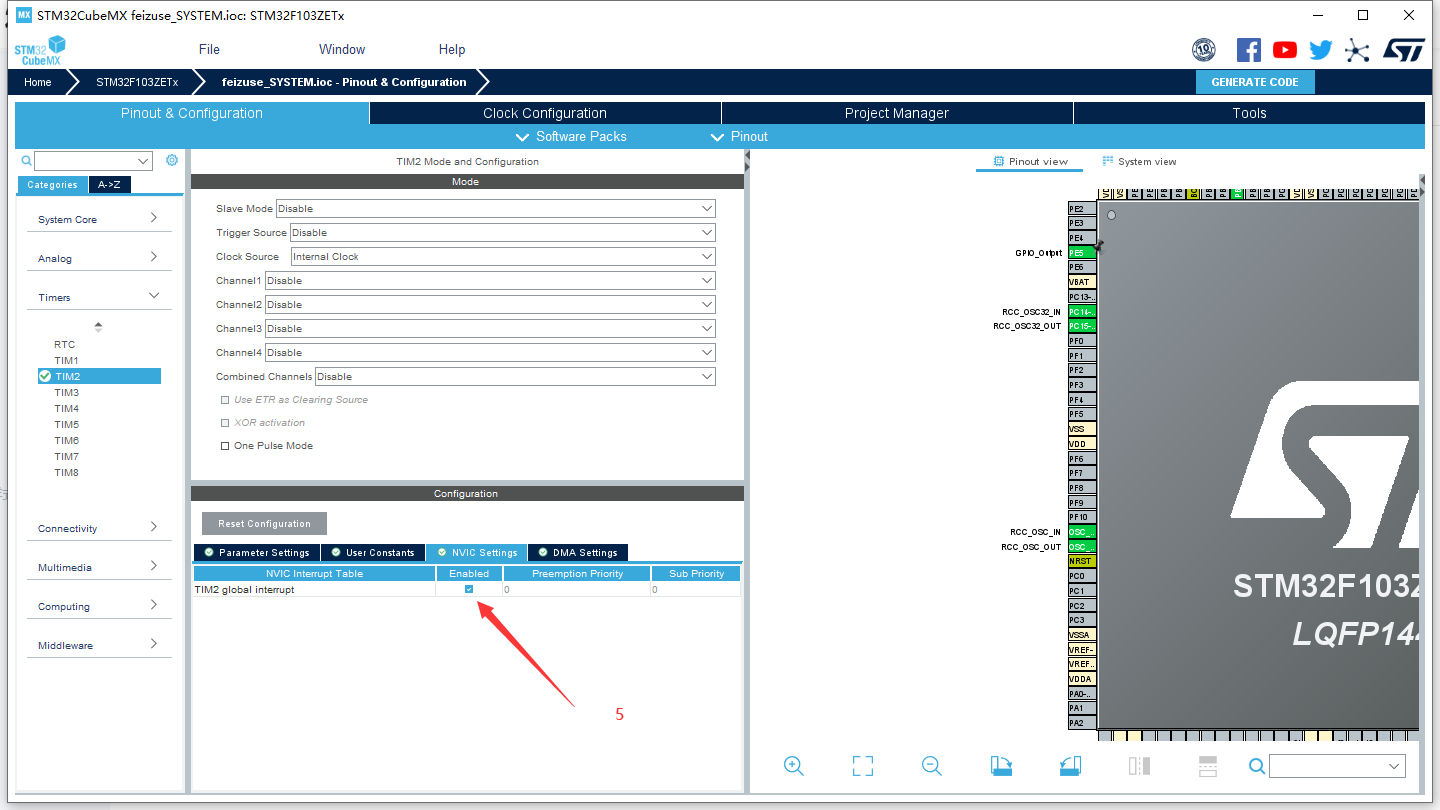
Task: Expand the Computing category
Action: coord(98,606)
